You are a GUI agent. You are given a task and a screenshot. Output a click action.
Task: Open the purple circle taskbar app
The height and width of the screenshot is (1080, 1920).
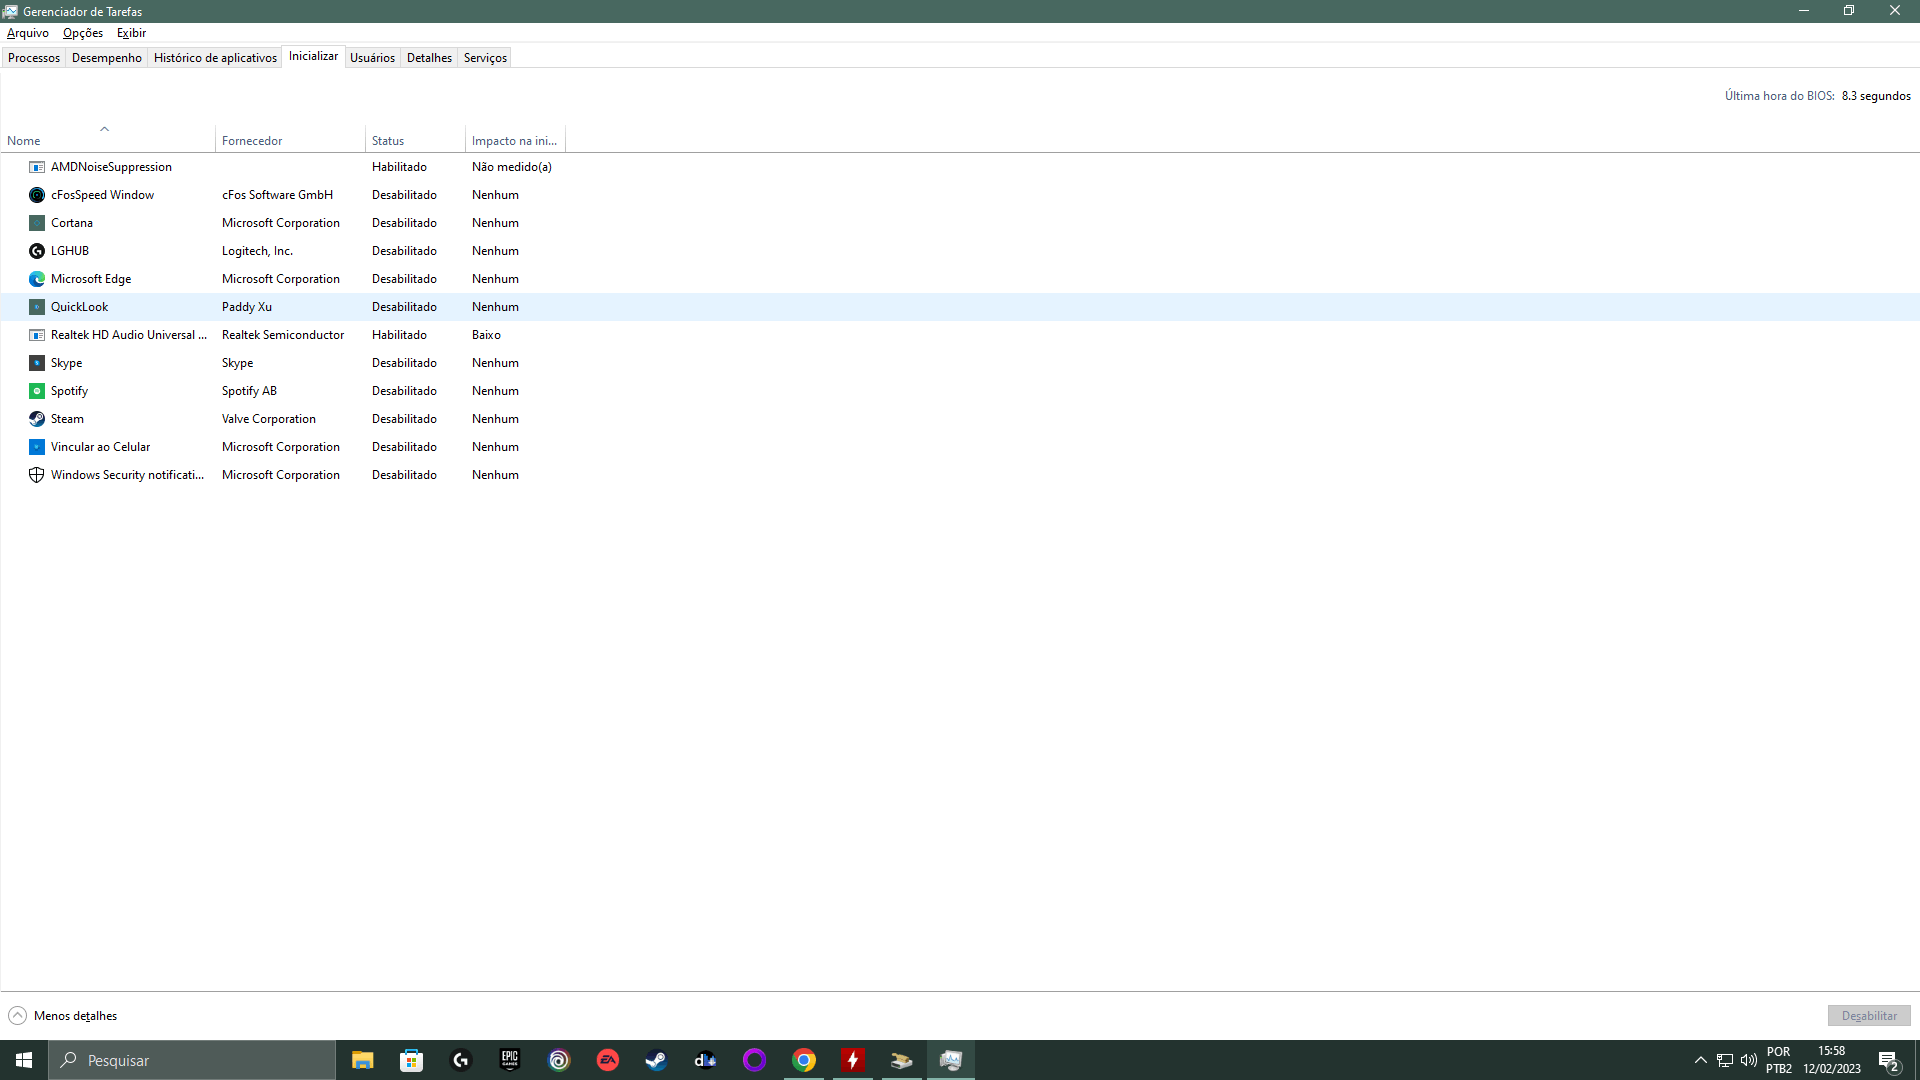coord(755,1060)
